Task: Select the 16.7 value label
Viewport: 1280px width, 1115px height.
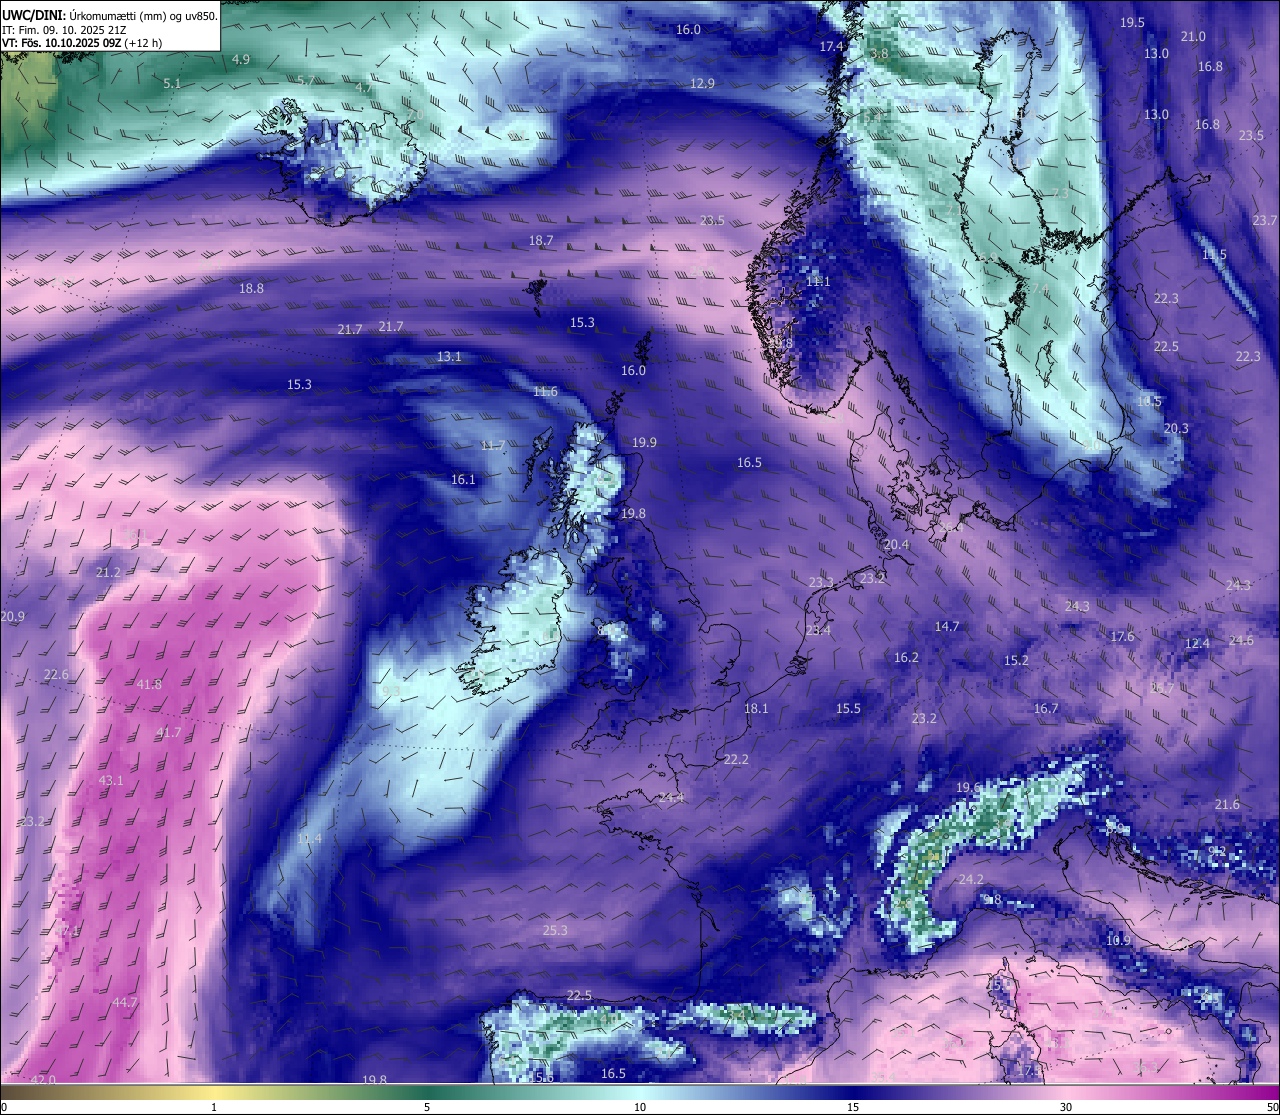Action: 1046,709
